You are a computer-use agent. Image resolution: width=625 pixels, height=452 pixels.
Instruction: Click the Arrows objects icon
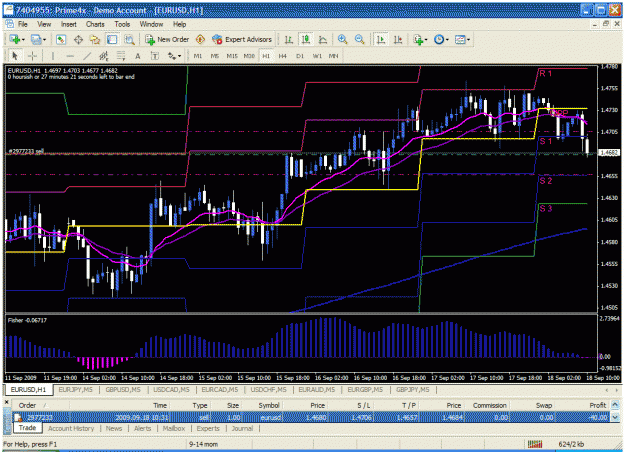click(x=172, y=56)
